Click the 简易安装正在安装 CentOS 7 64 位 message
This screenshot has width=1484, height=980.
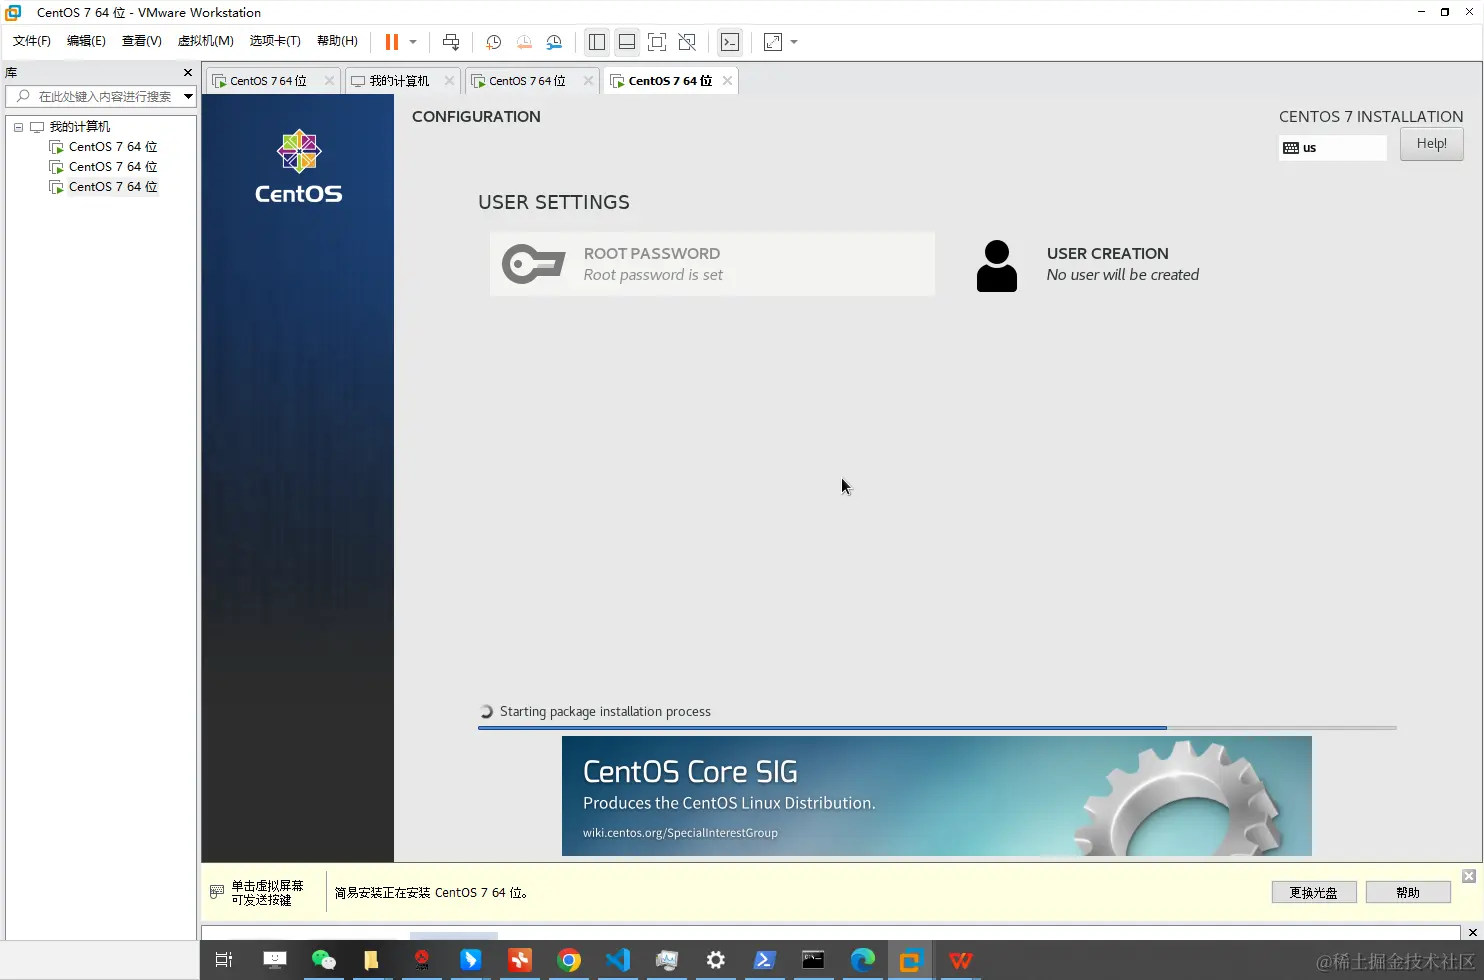431,893
